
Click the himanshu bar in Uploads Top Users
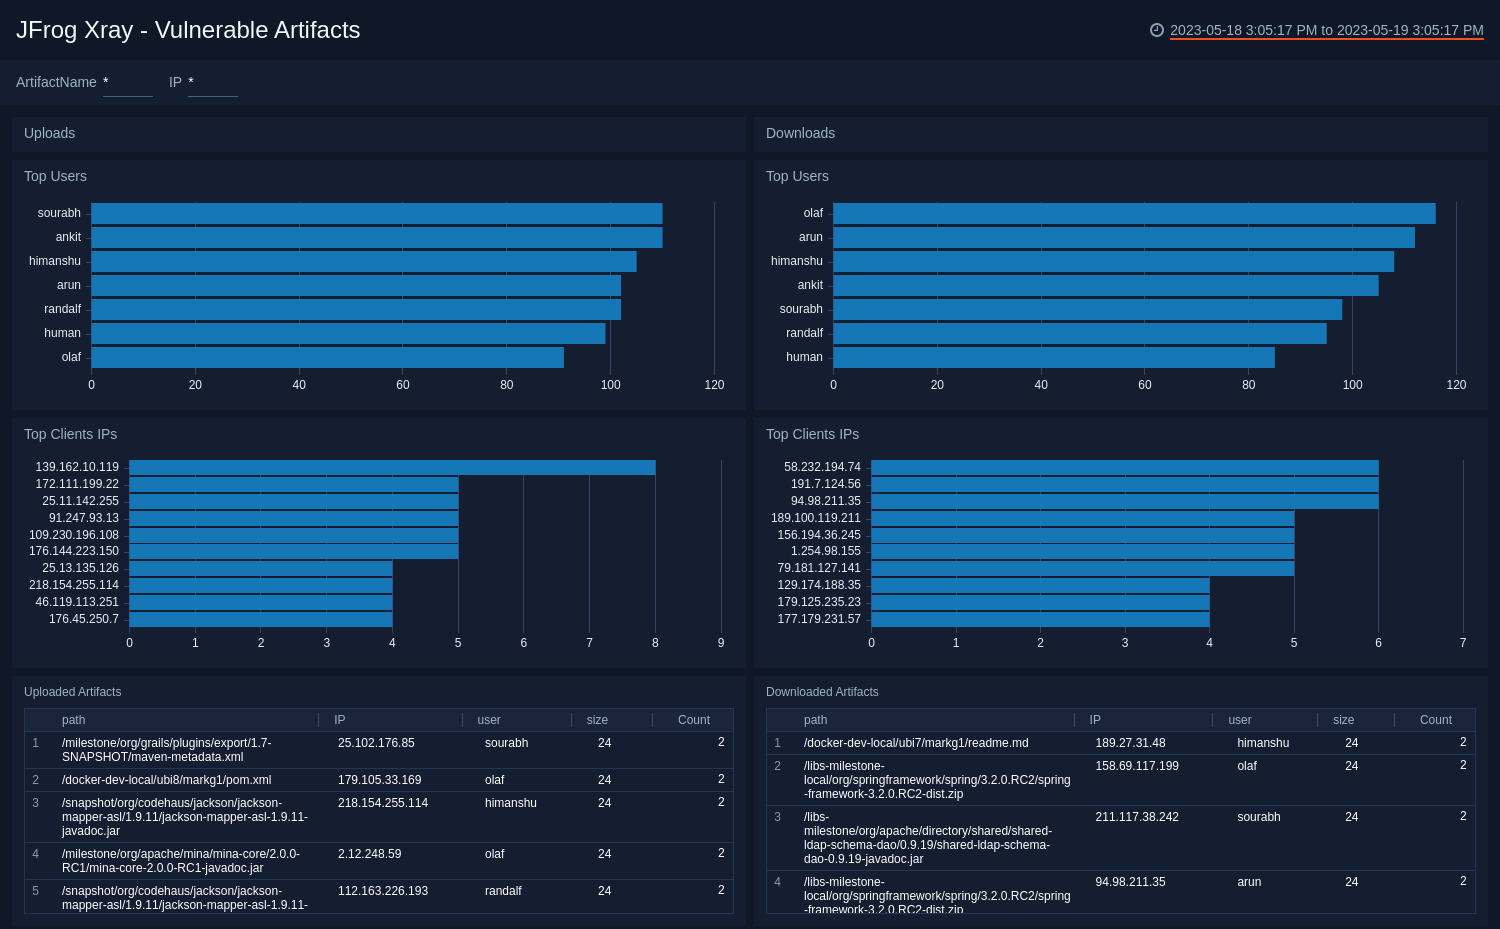tap(363, 261)
